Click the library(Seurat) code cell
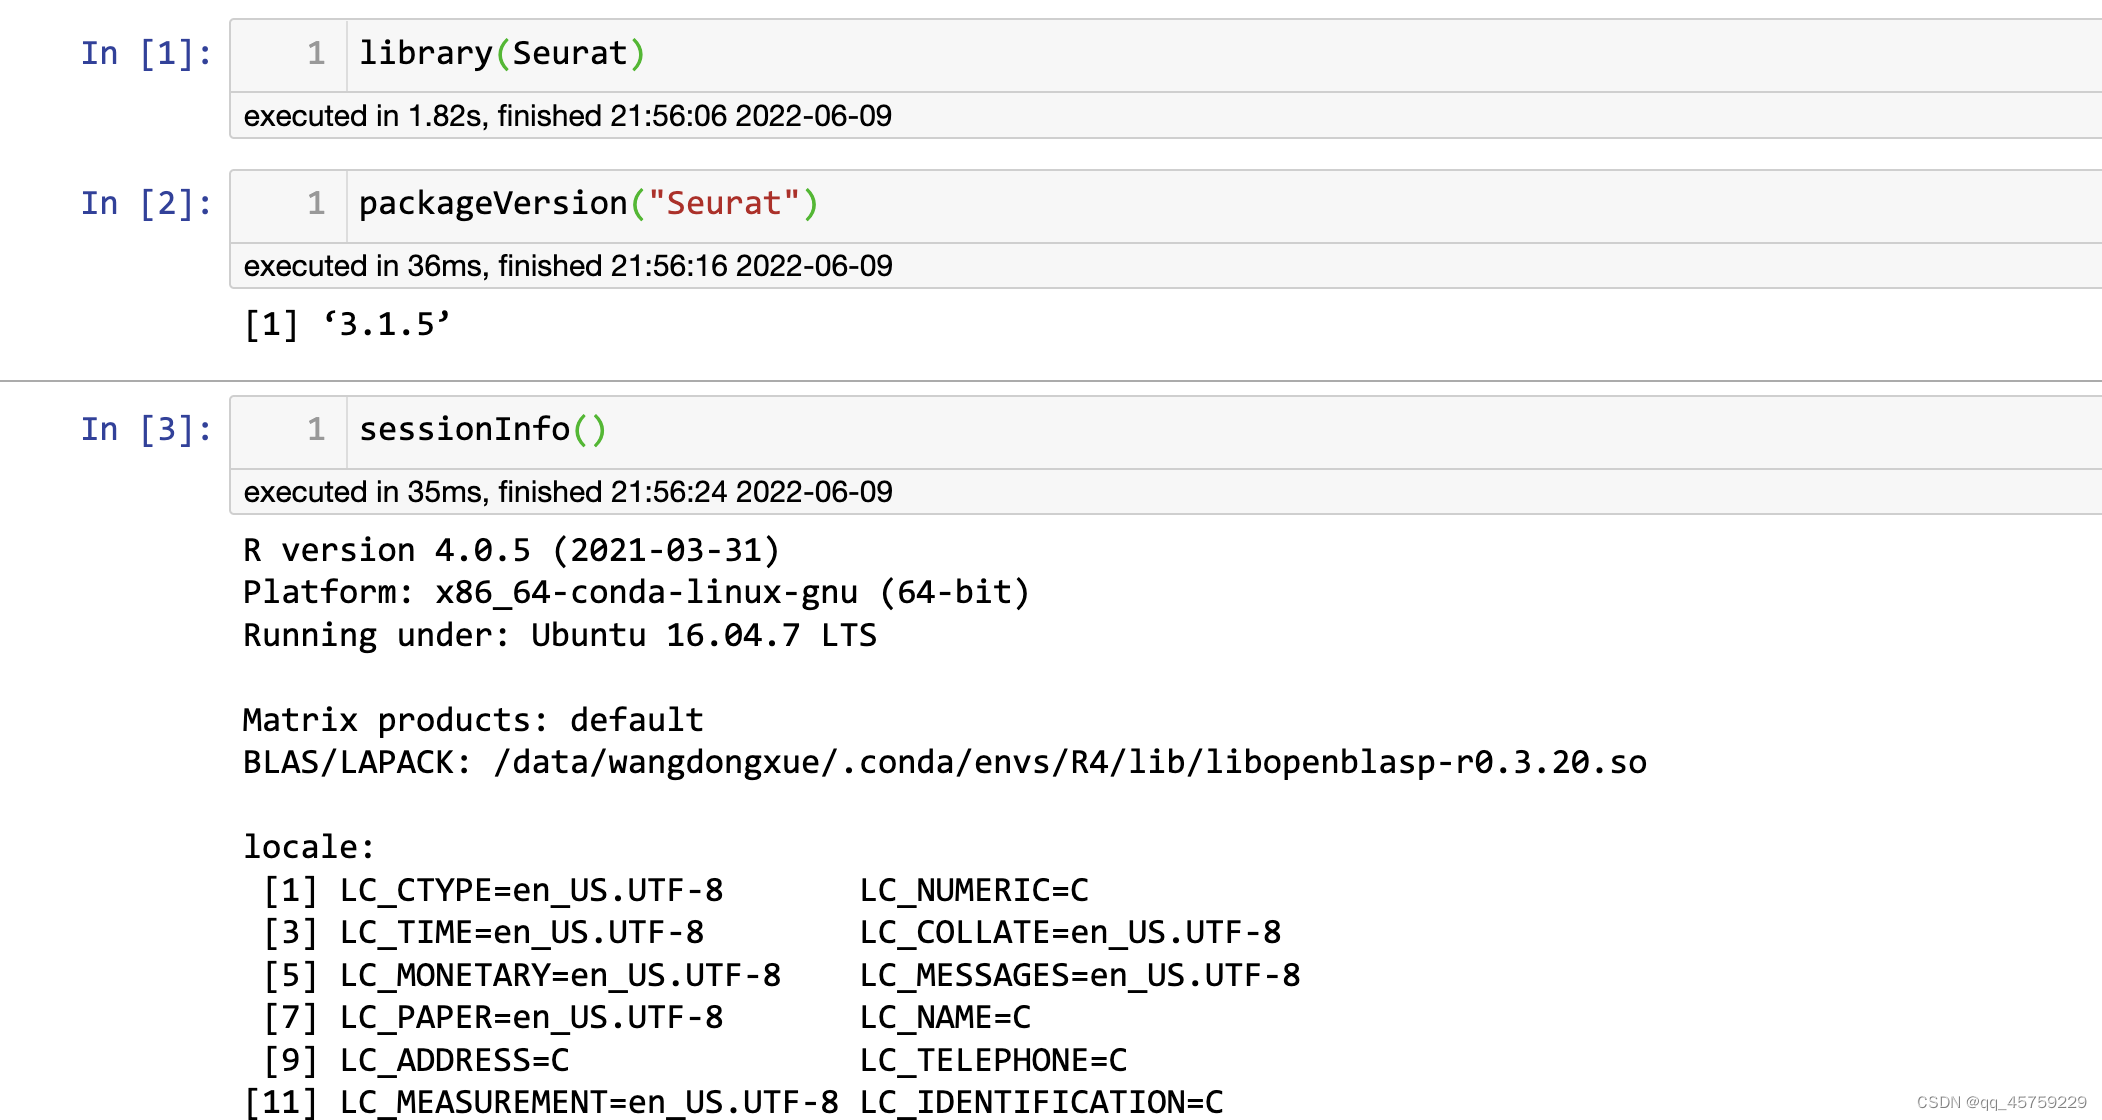This screenshot has height=1120, width=2102. (x=1165, y=56)
